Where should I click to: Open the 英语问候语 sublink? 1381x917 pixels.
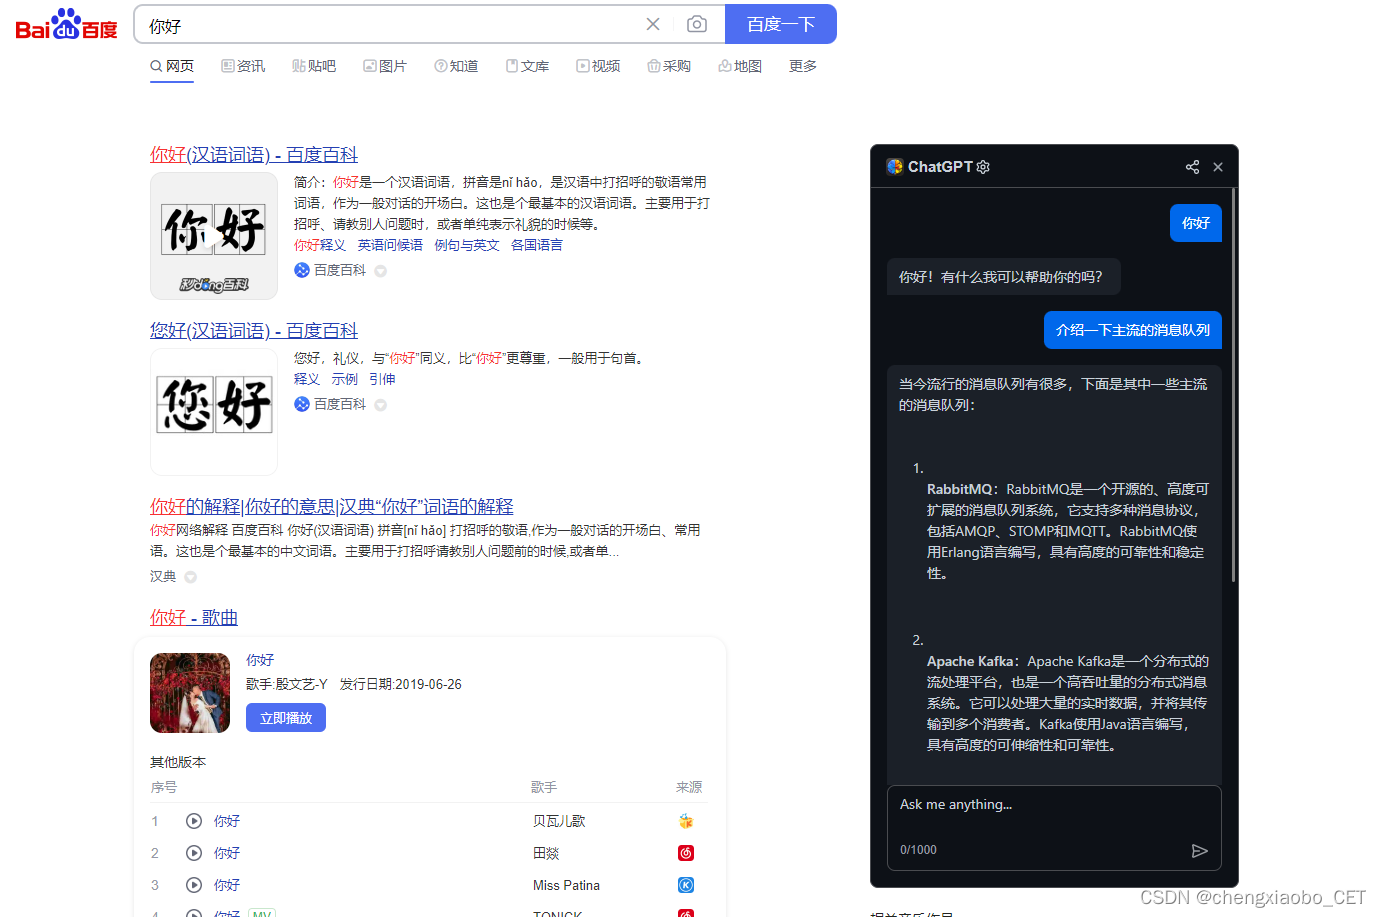[x=390, y=245]
